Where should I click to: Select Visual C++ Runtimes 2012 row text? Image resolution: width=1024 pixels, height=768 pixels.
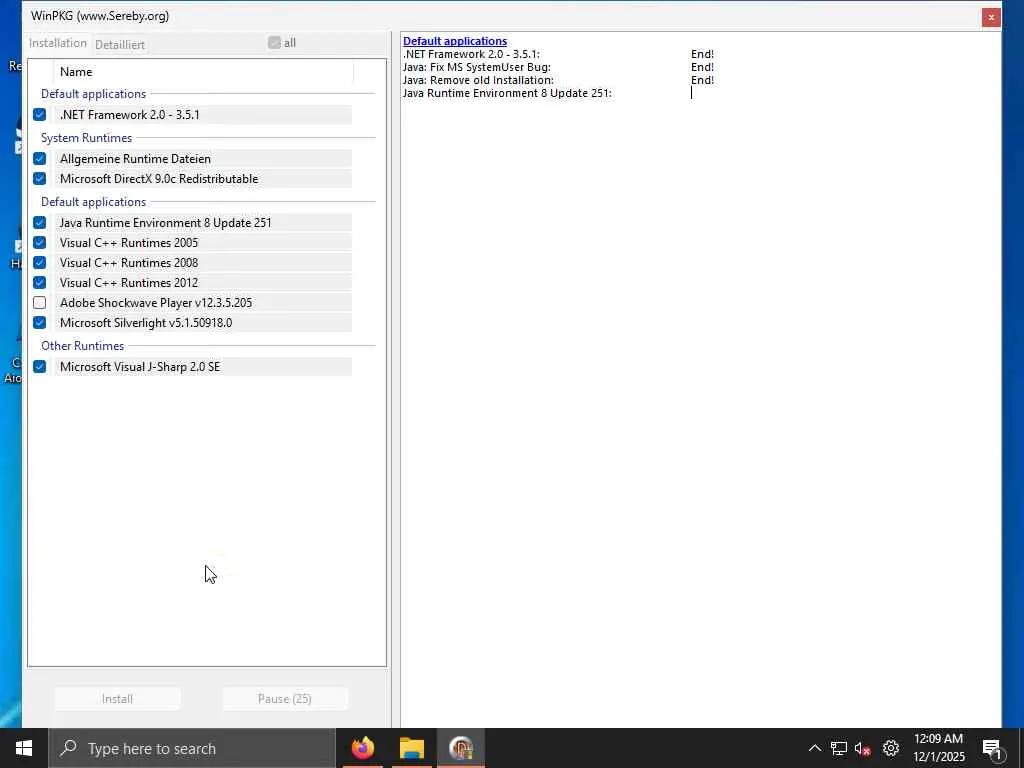pyautogui.click(x=129, y=283)
